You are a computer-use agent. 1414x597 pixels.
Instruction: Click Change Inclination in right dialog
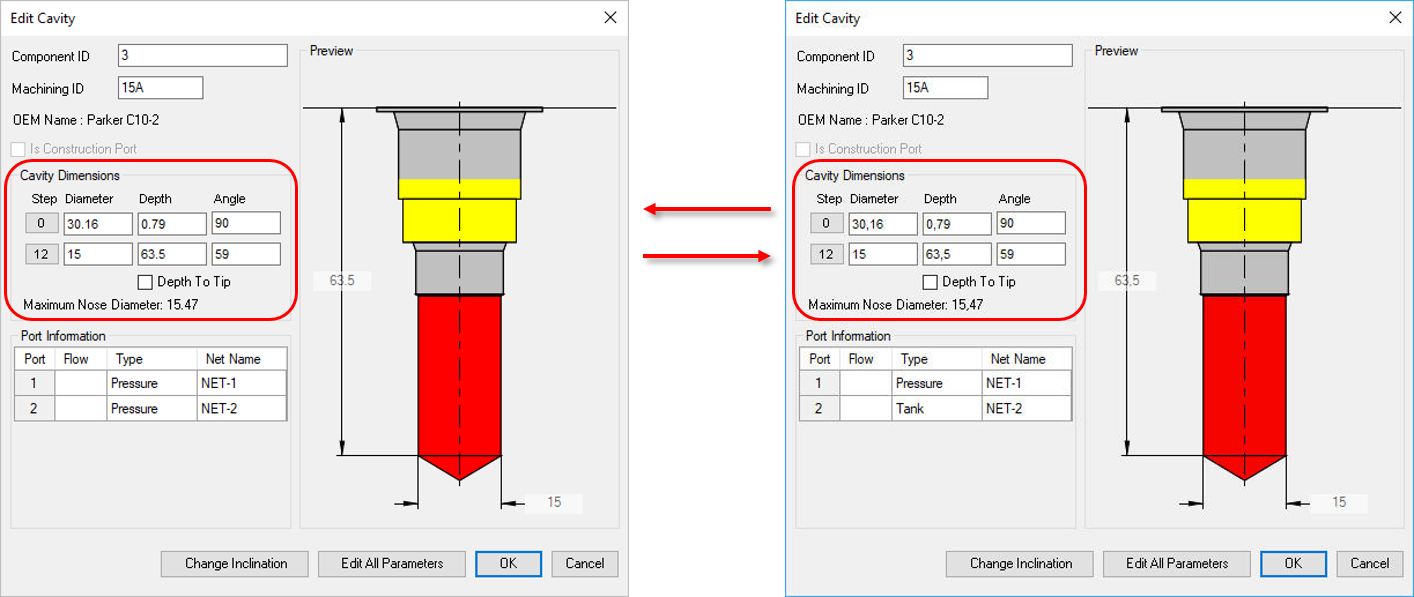pyautogui.click(x=1021, y=564)
